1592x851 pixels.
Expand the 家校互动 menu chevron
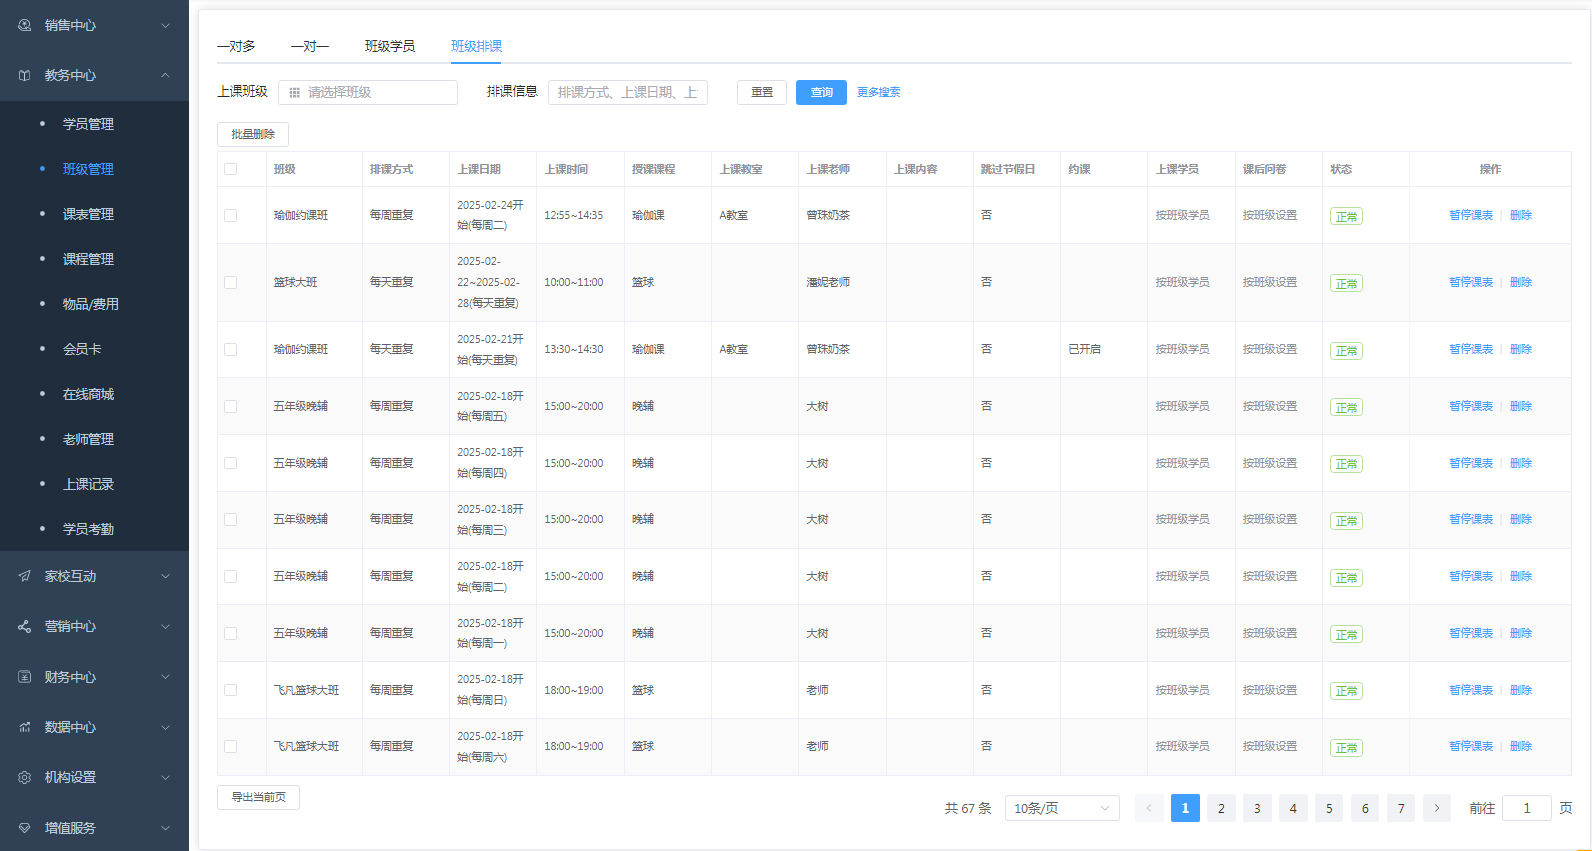tap(166, 576)
